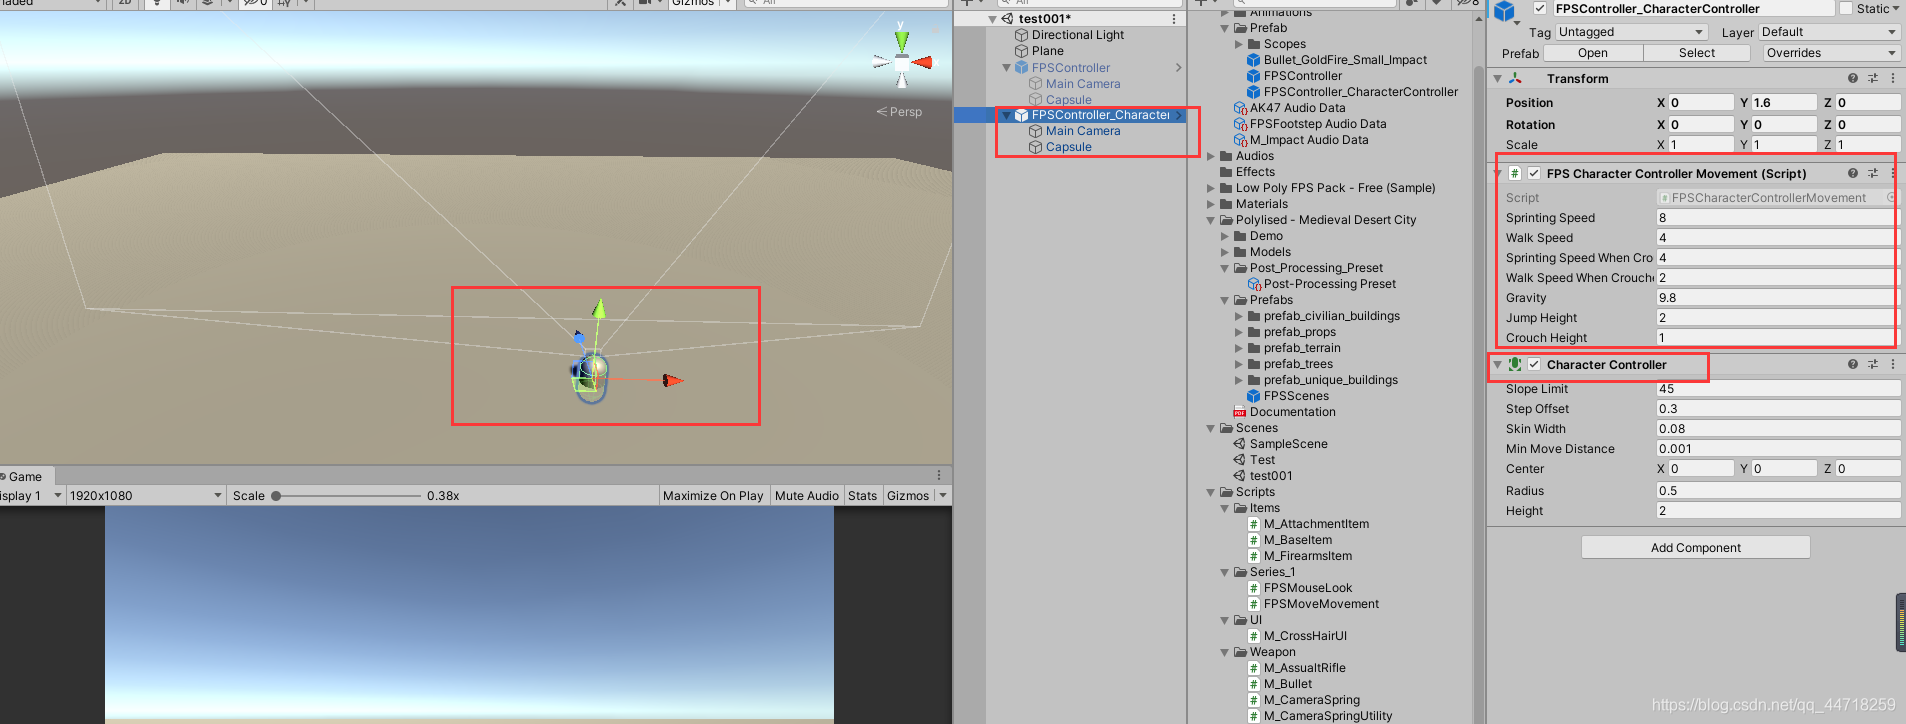Open FPS Character Controller Movement help icon

pyautogui.click(x=1853, y=173)
